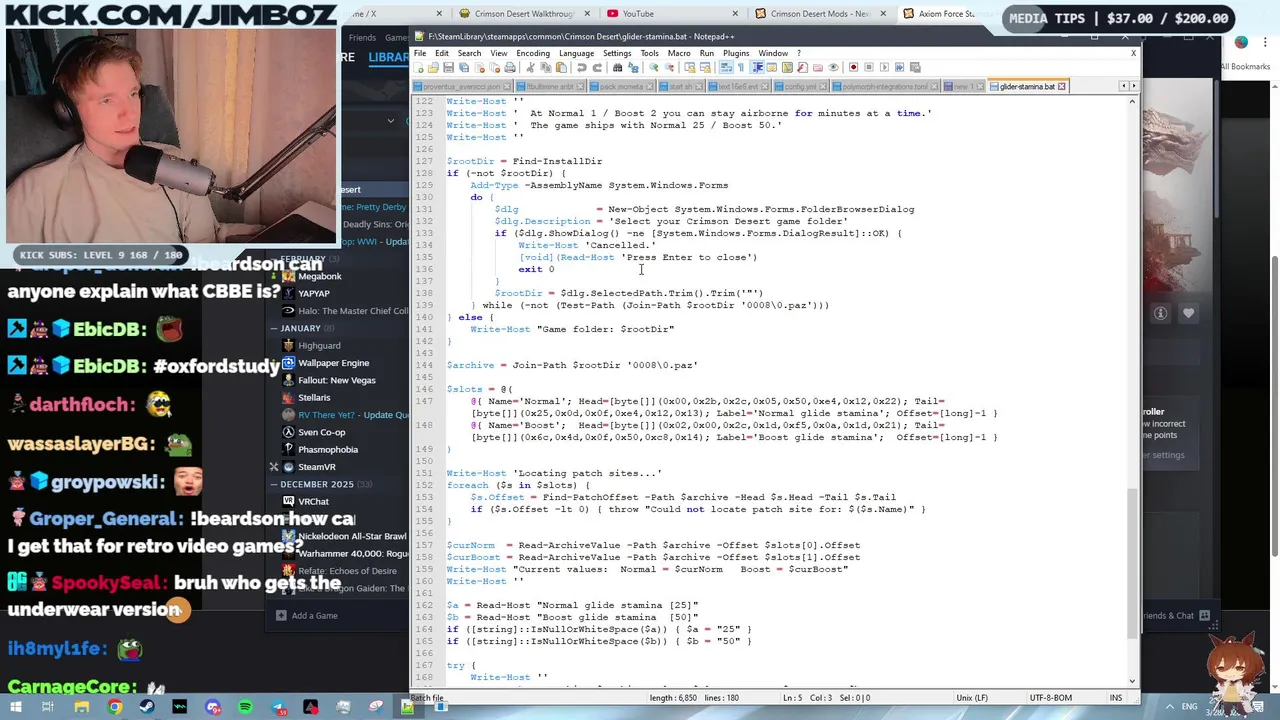
Task: Zoom out using the toolbar icon
Action: (x=670, y=67)
